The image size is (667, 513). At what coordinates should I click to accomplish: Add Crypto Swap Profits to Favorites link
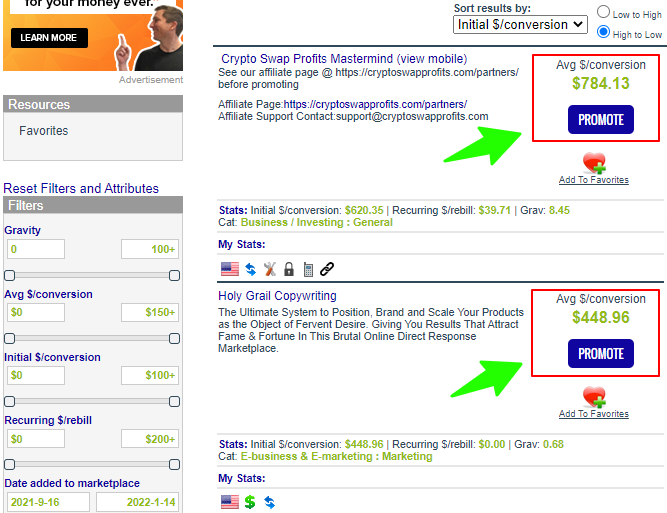pyautogui.click(x=594, y=180)
